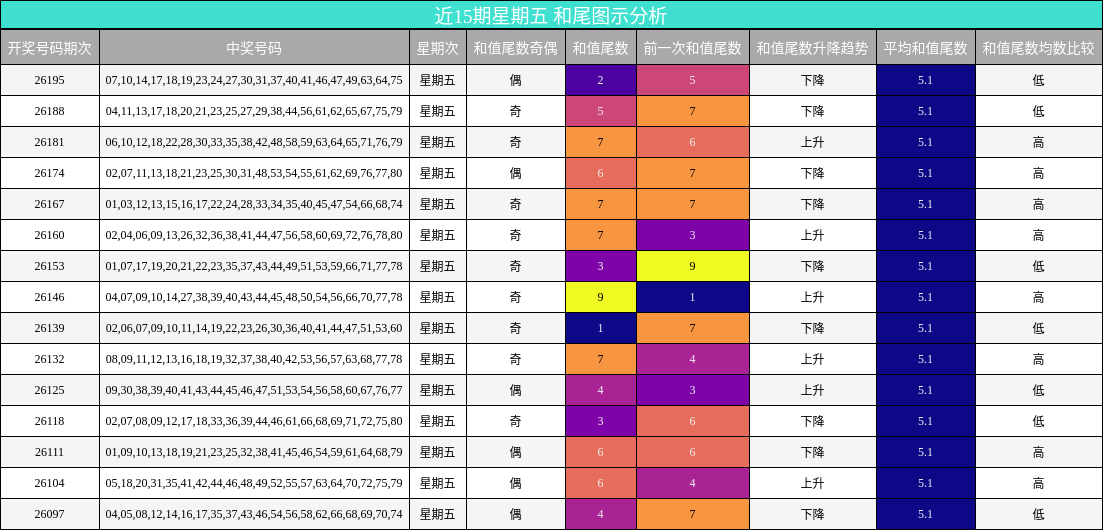This screenshot has width=1103, height=530.
Task: Click the yellow 和值尾数 cell 9 in row 26146
Action: (x=601, y=297)
